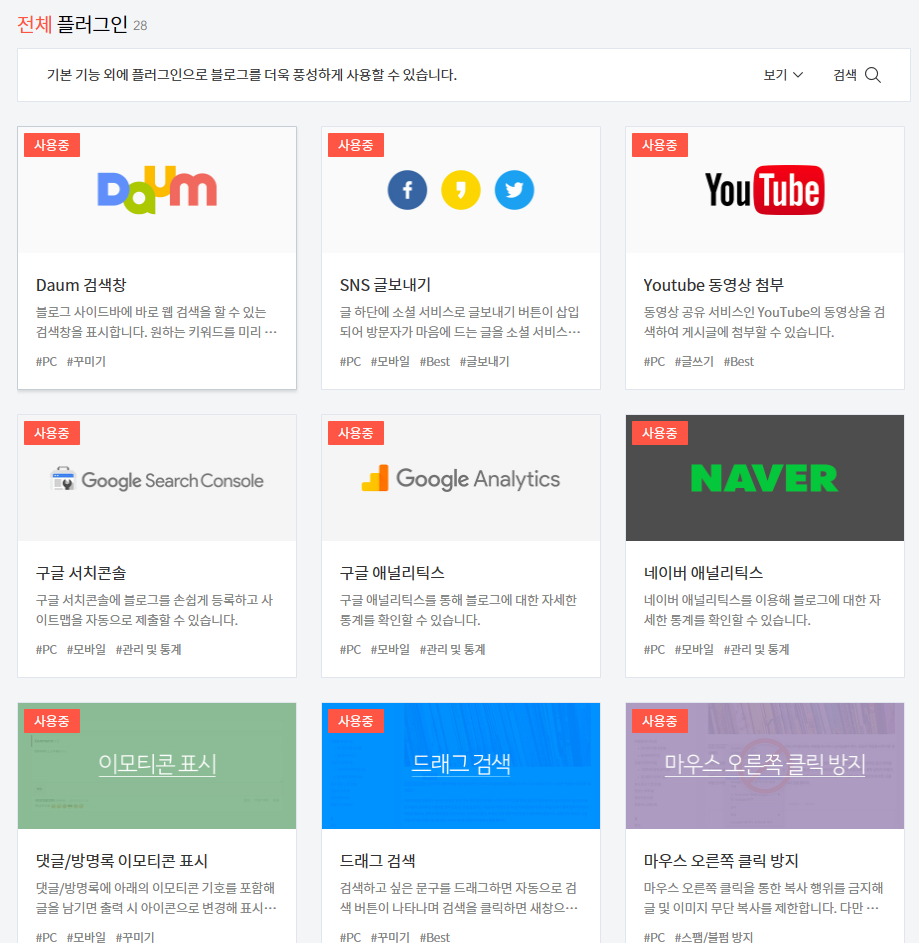Click 네이버 애널리틱스 description text
919x943 pixels.
(762, 610)
